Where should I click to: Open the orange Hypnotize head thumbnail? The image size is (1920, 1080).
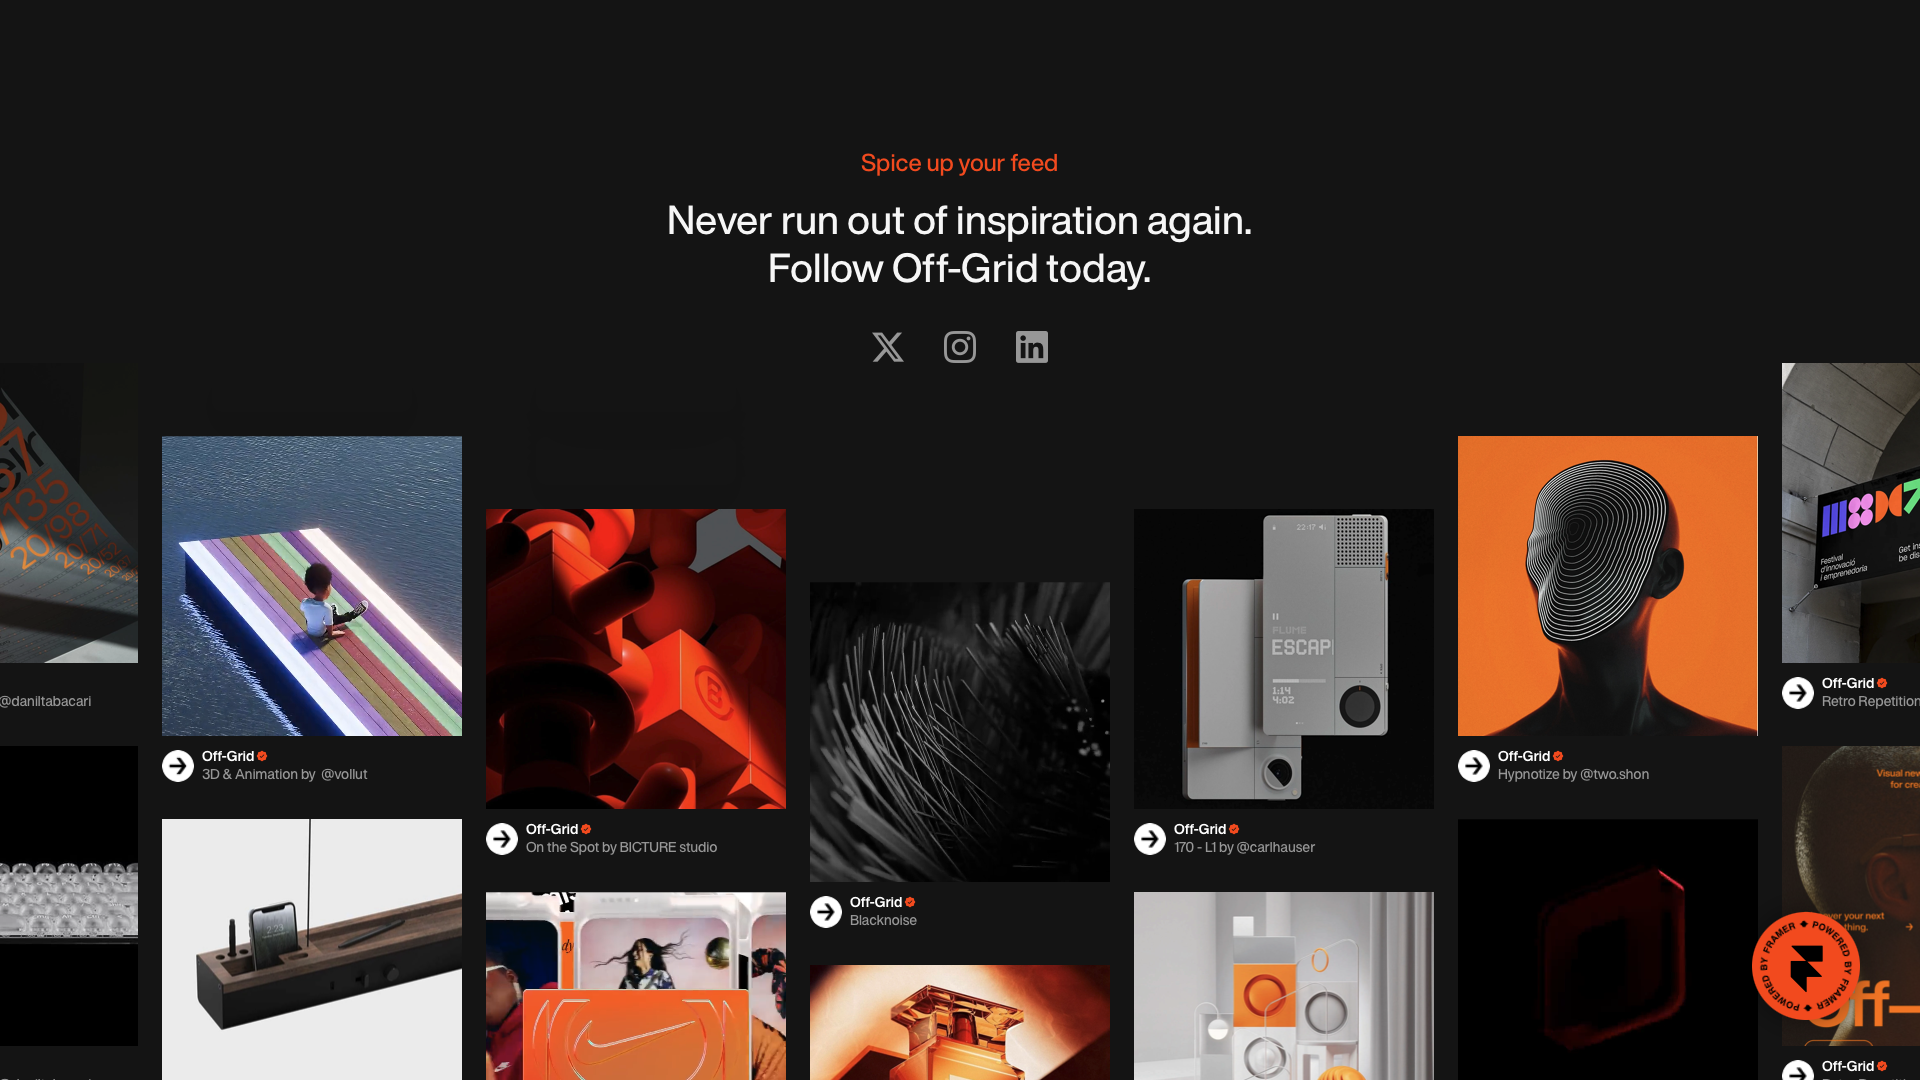click(1608, 586)
